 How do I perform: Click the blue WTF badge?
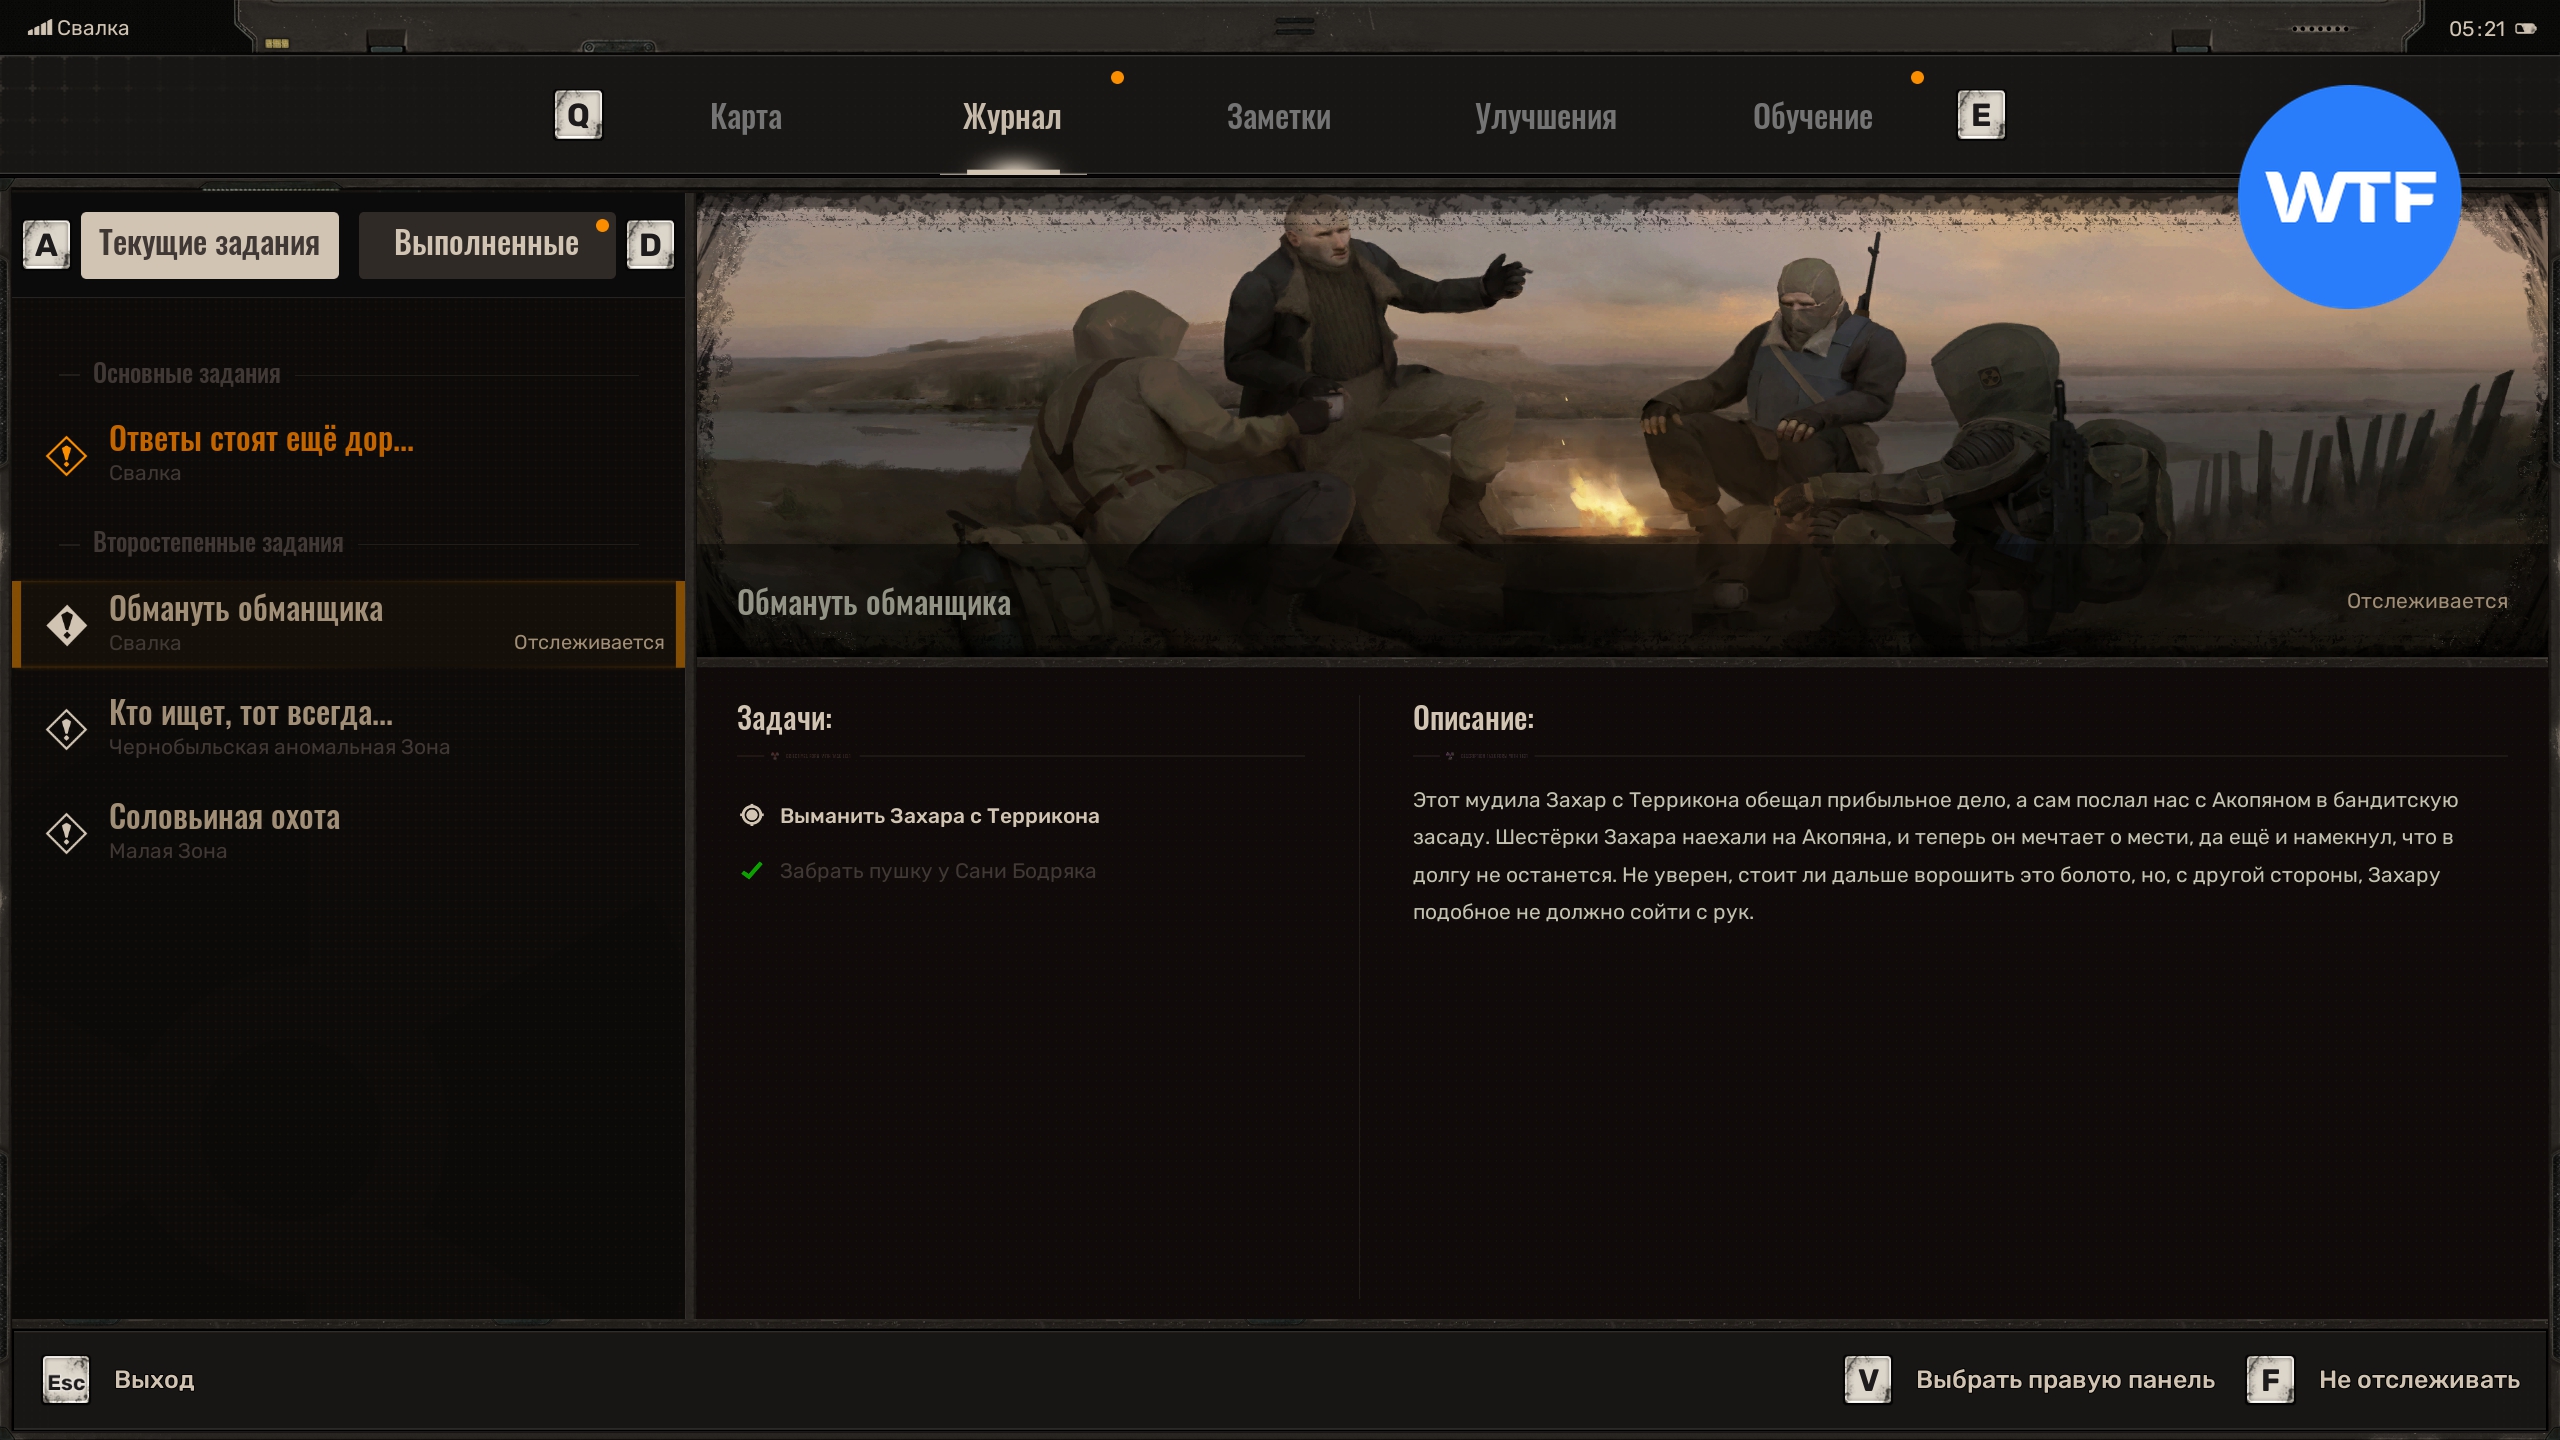coord(2348,197)
